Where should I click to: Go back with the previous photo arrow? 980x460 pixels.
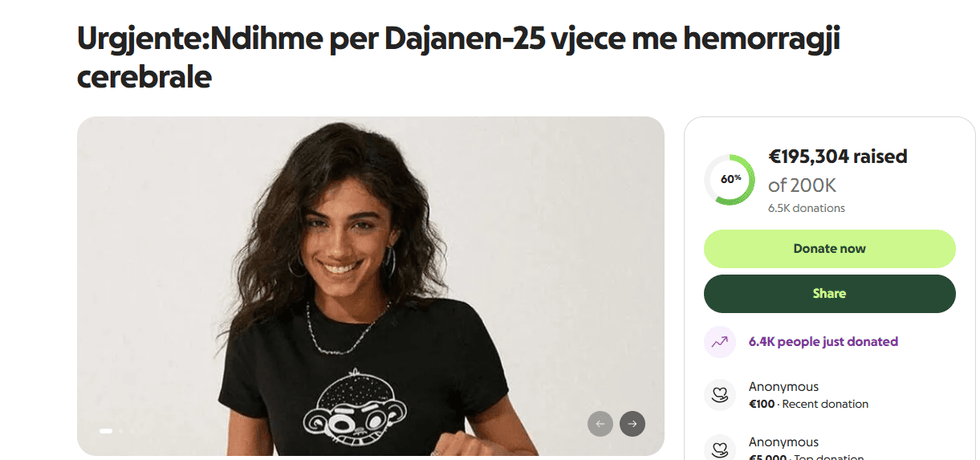tap(600, 424)
